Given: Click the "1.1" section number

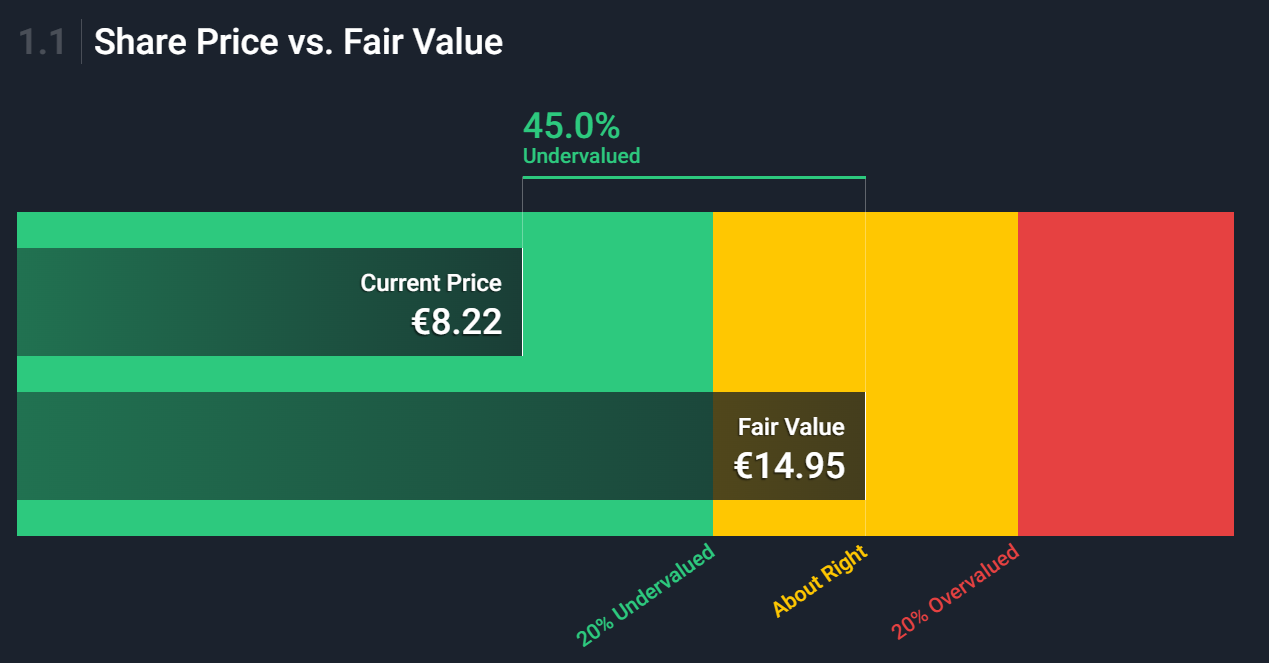Looking at the screenshot, I should coord(42,42).
